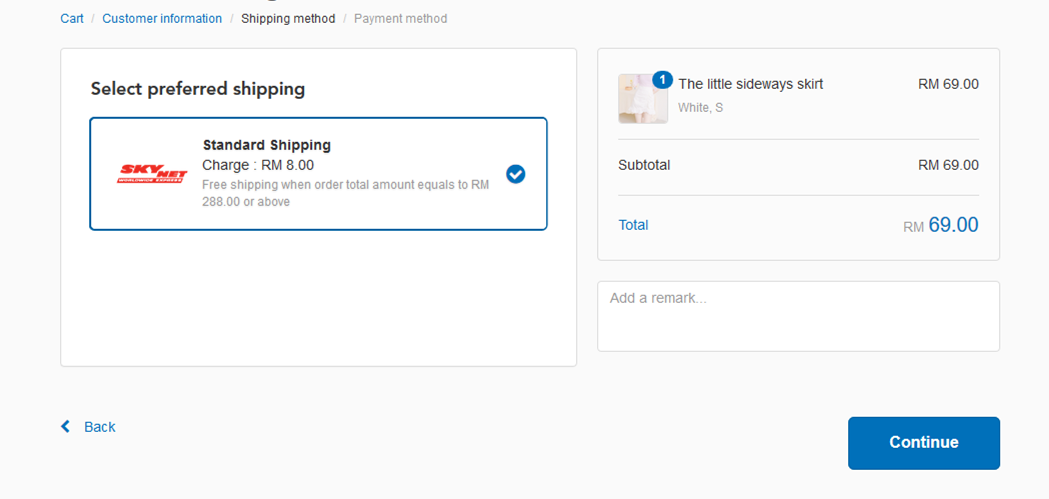This screenshot has width=1049, height=499.
Task: Click the blue Total label
Action: point(633,225)
